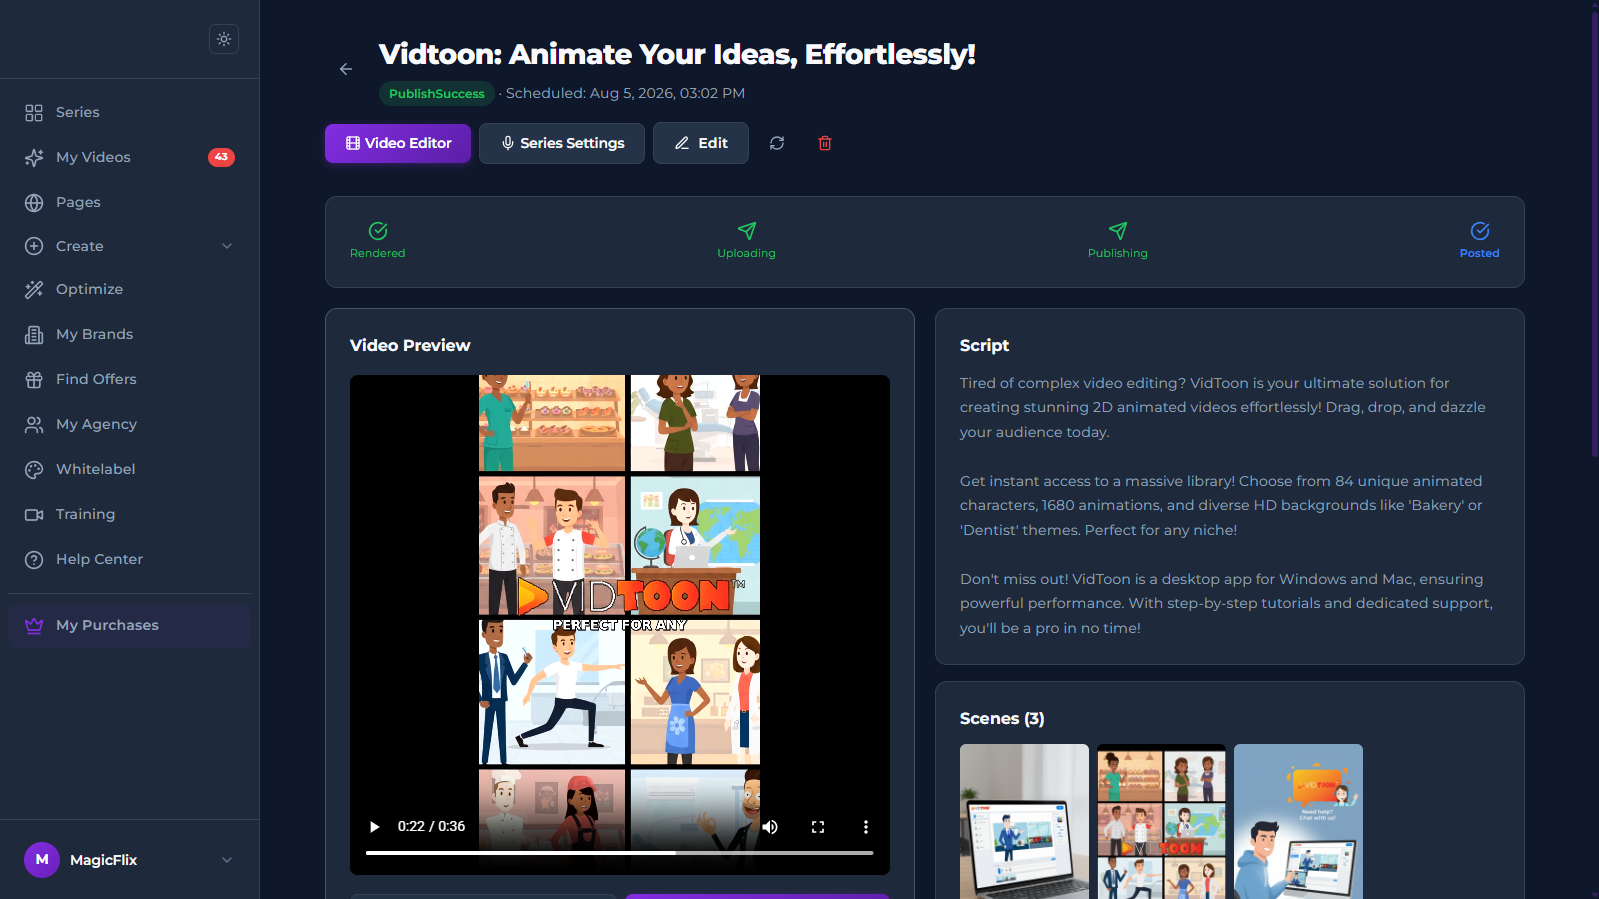Delete video with the red trash icon

click(825, 143)
